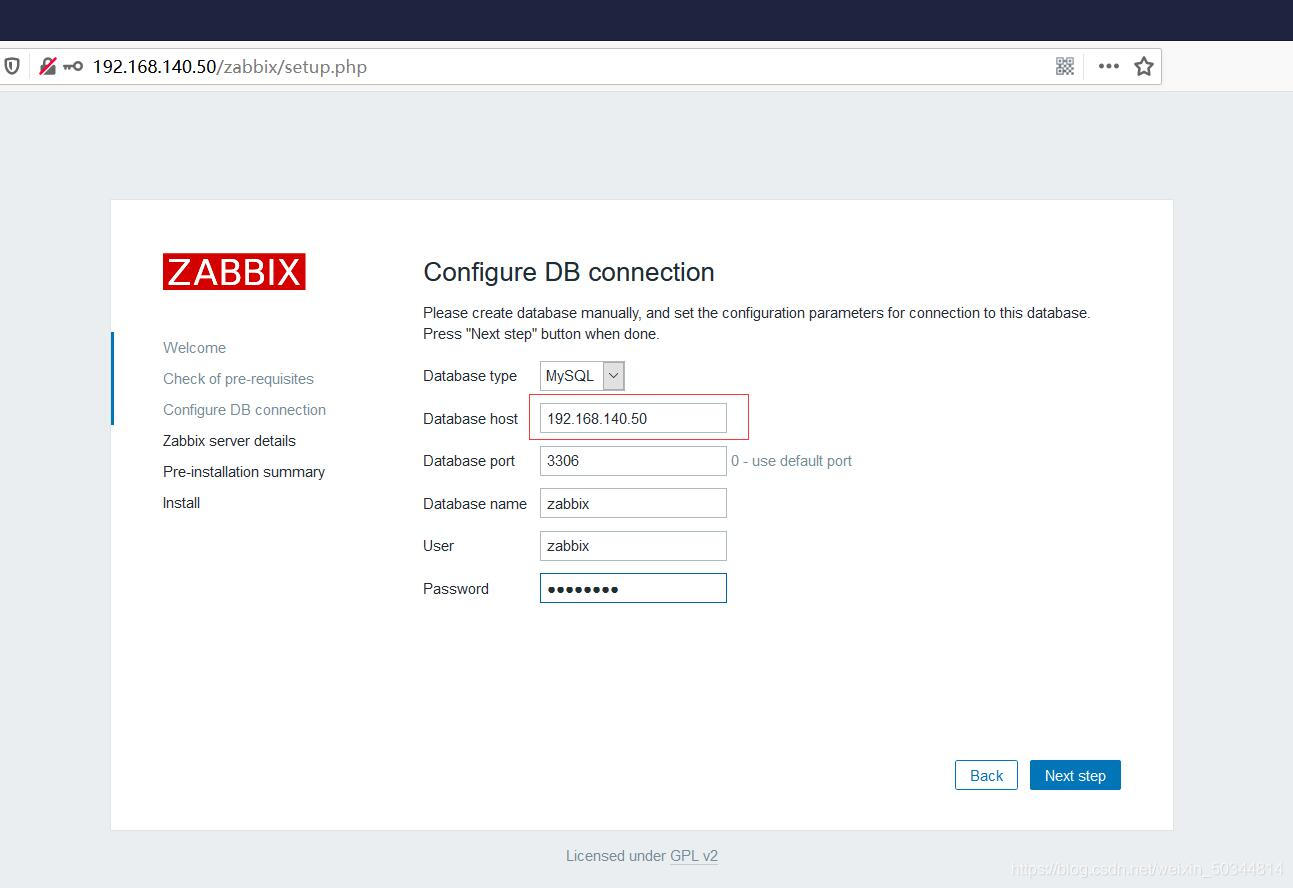Click the Database host label
Image resolution: width=1293 pixels, height=888 pixels.
470,419
